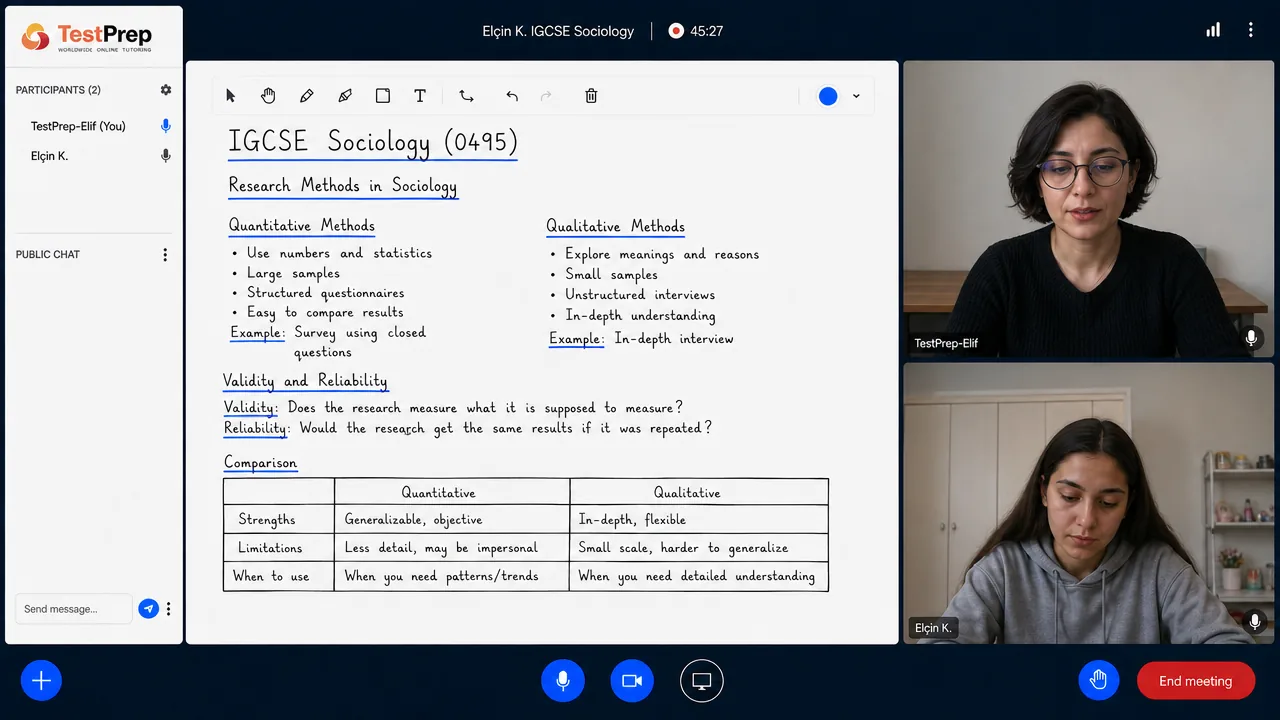View connection signal strength bars
The width and height of the screenshot is (1280, 720).
tap(1213, 30)
